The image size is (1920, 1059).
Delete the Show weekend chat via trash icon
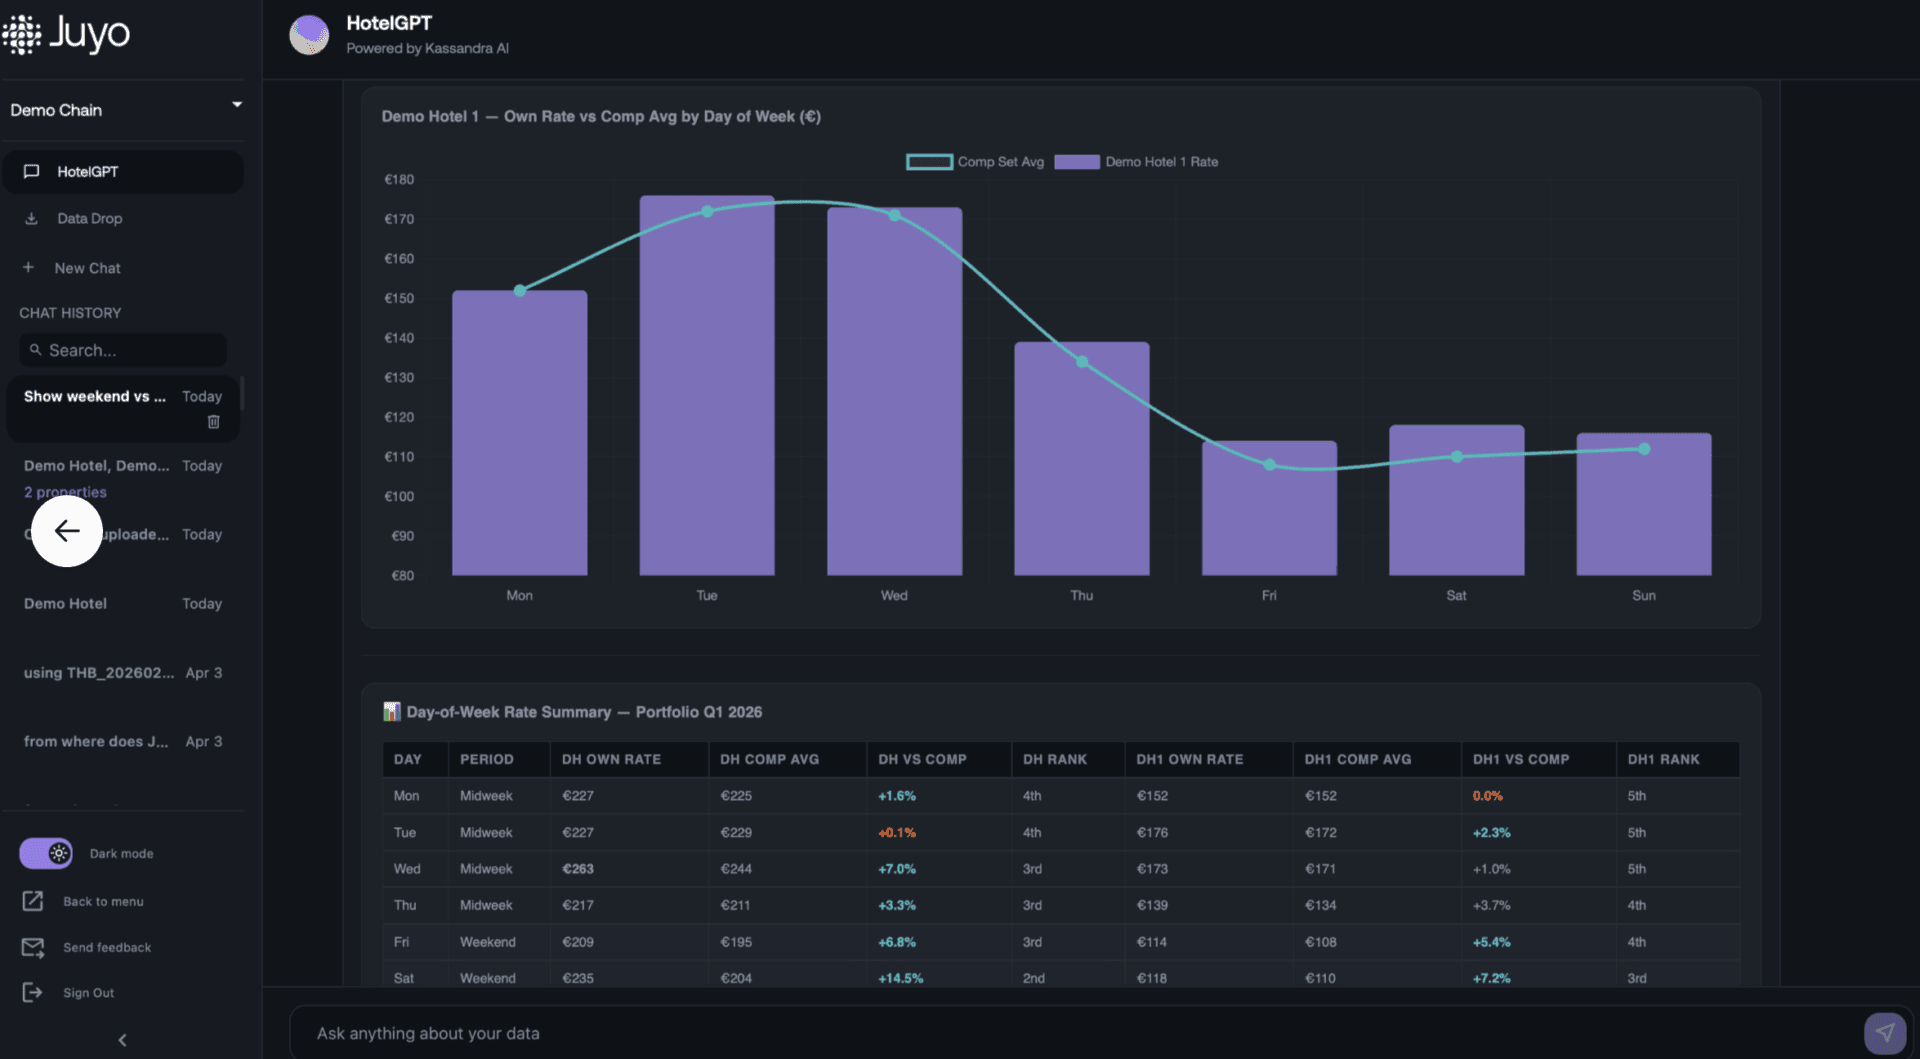point(213,422)
